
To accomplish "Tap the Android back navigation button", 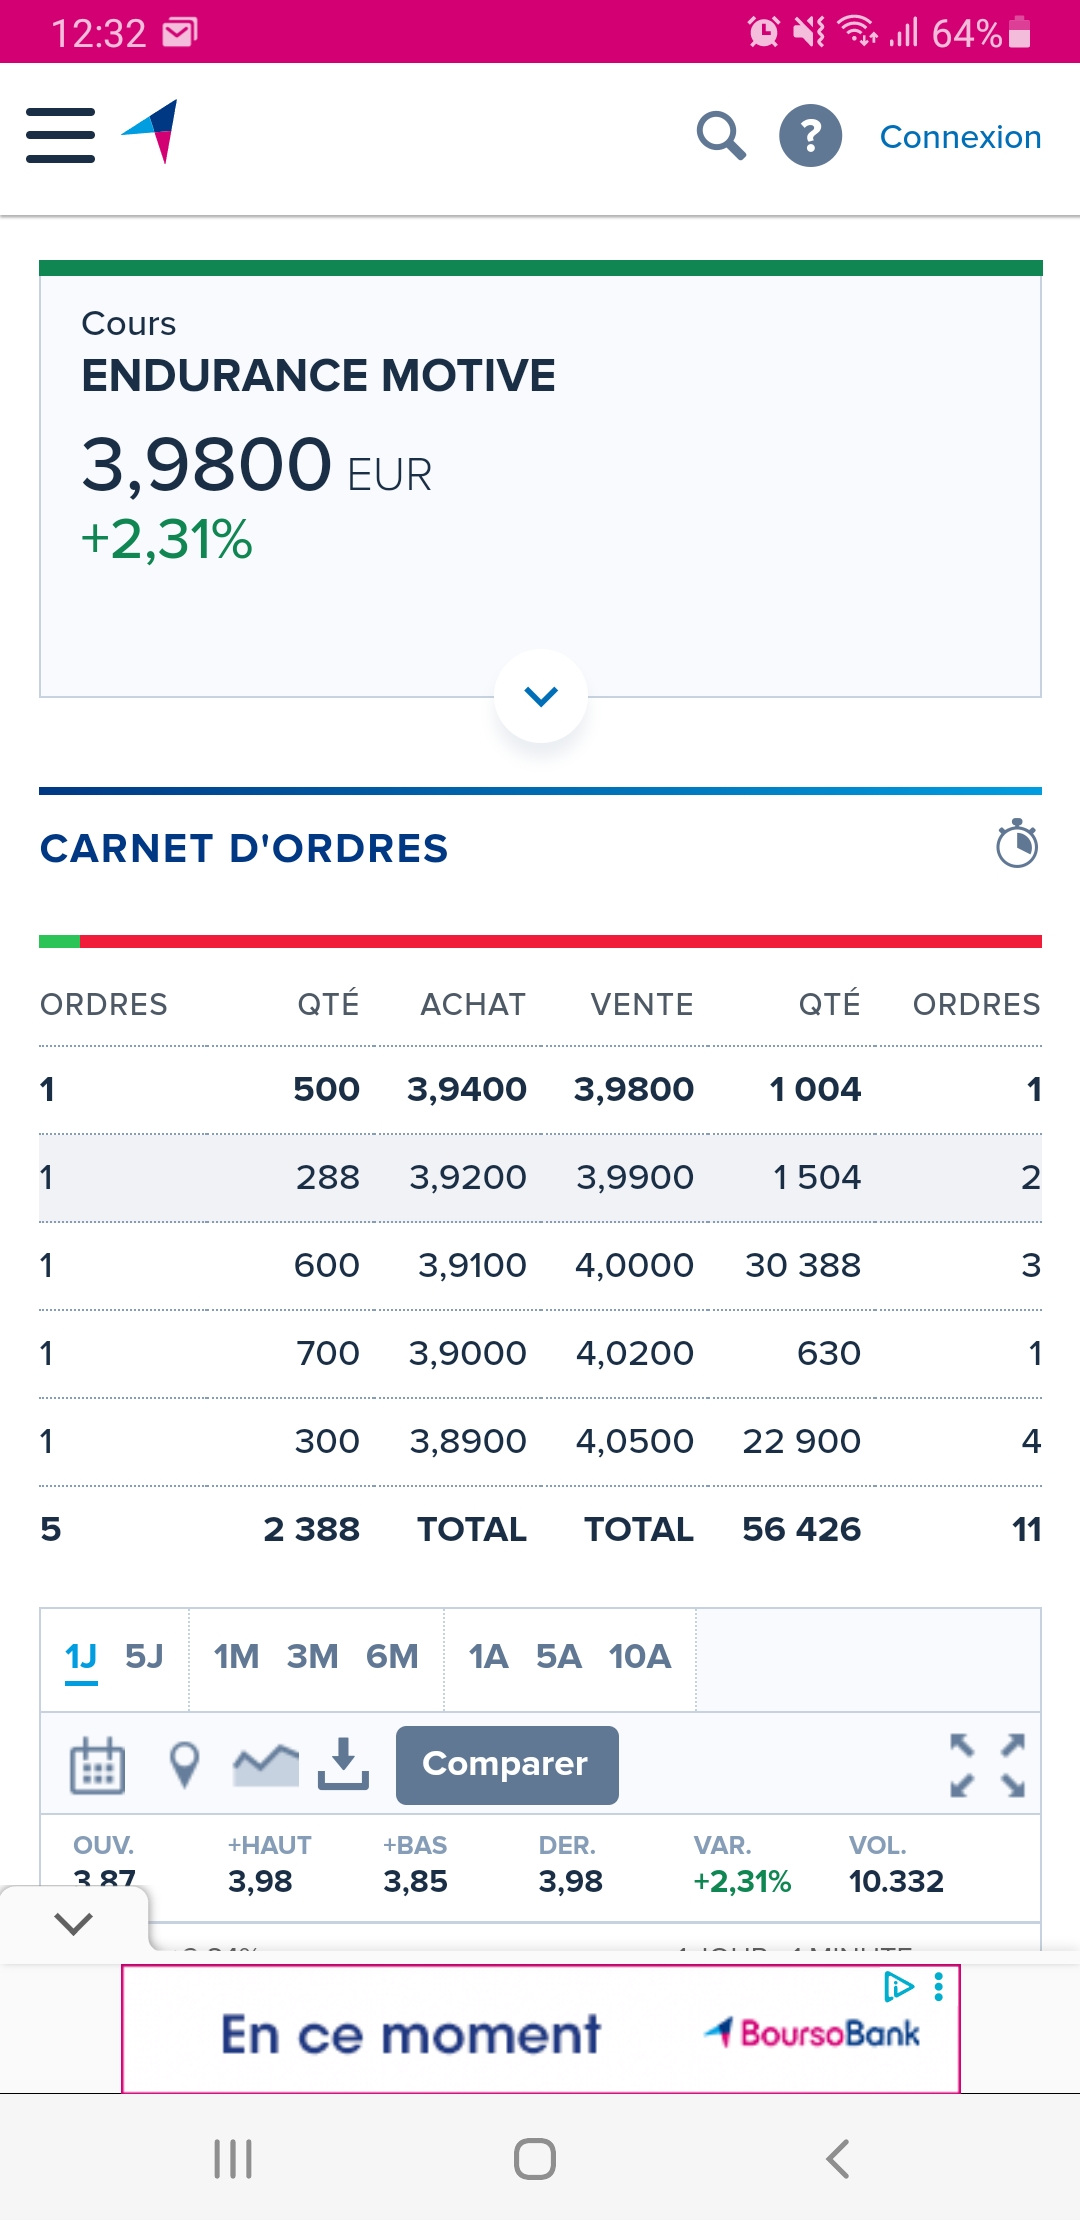I will tap(838, 2159).
